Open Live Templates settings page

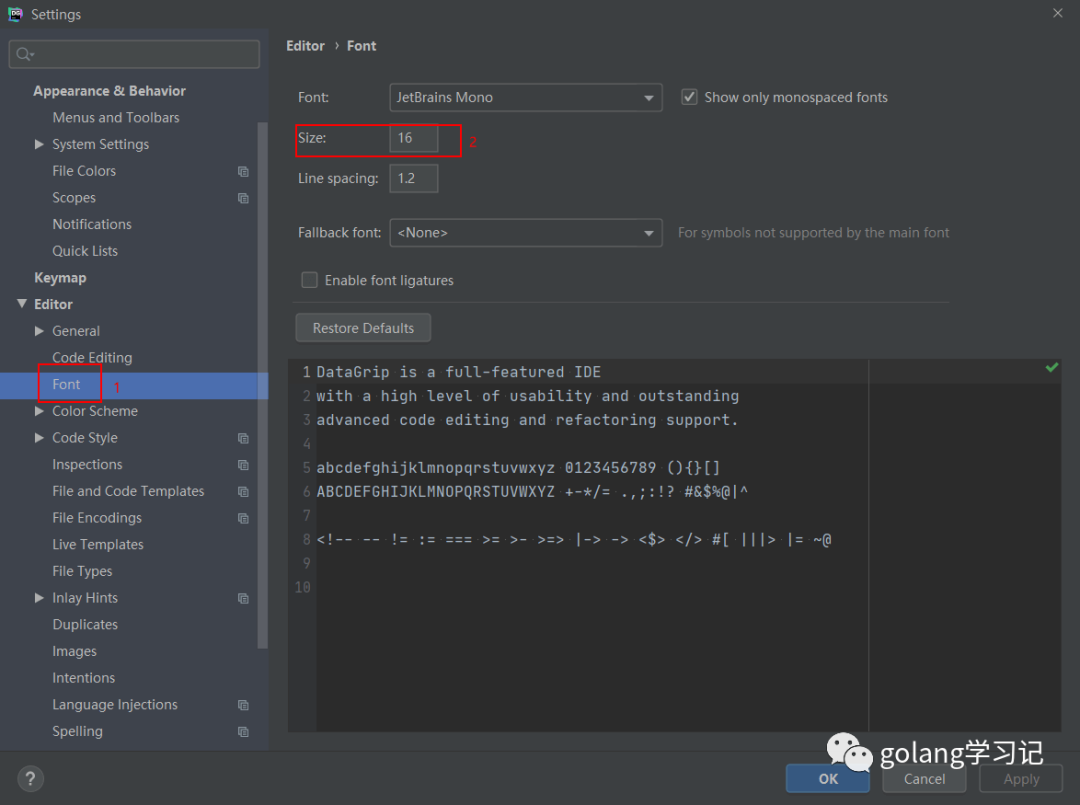pos(98,545)
